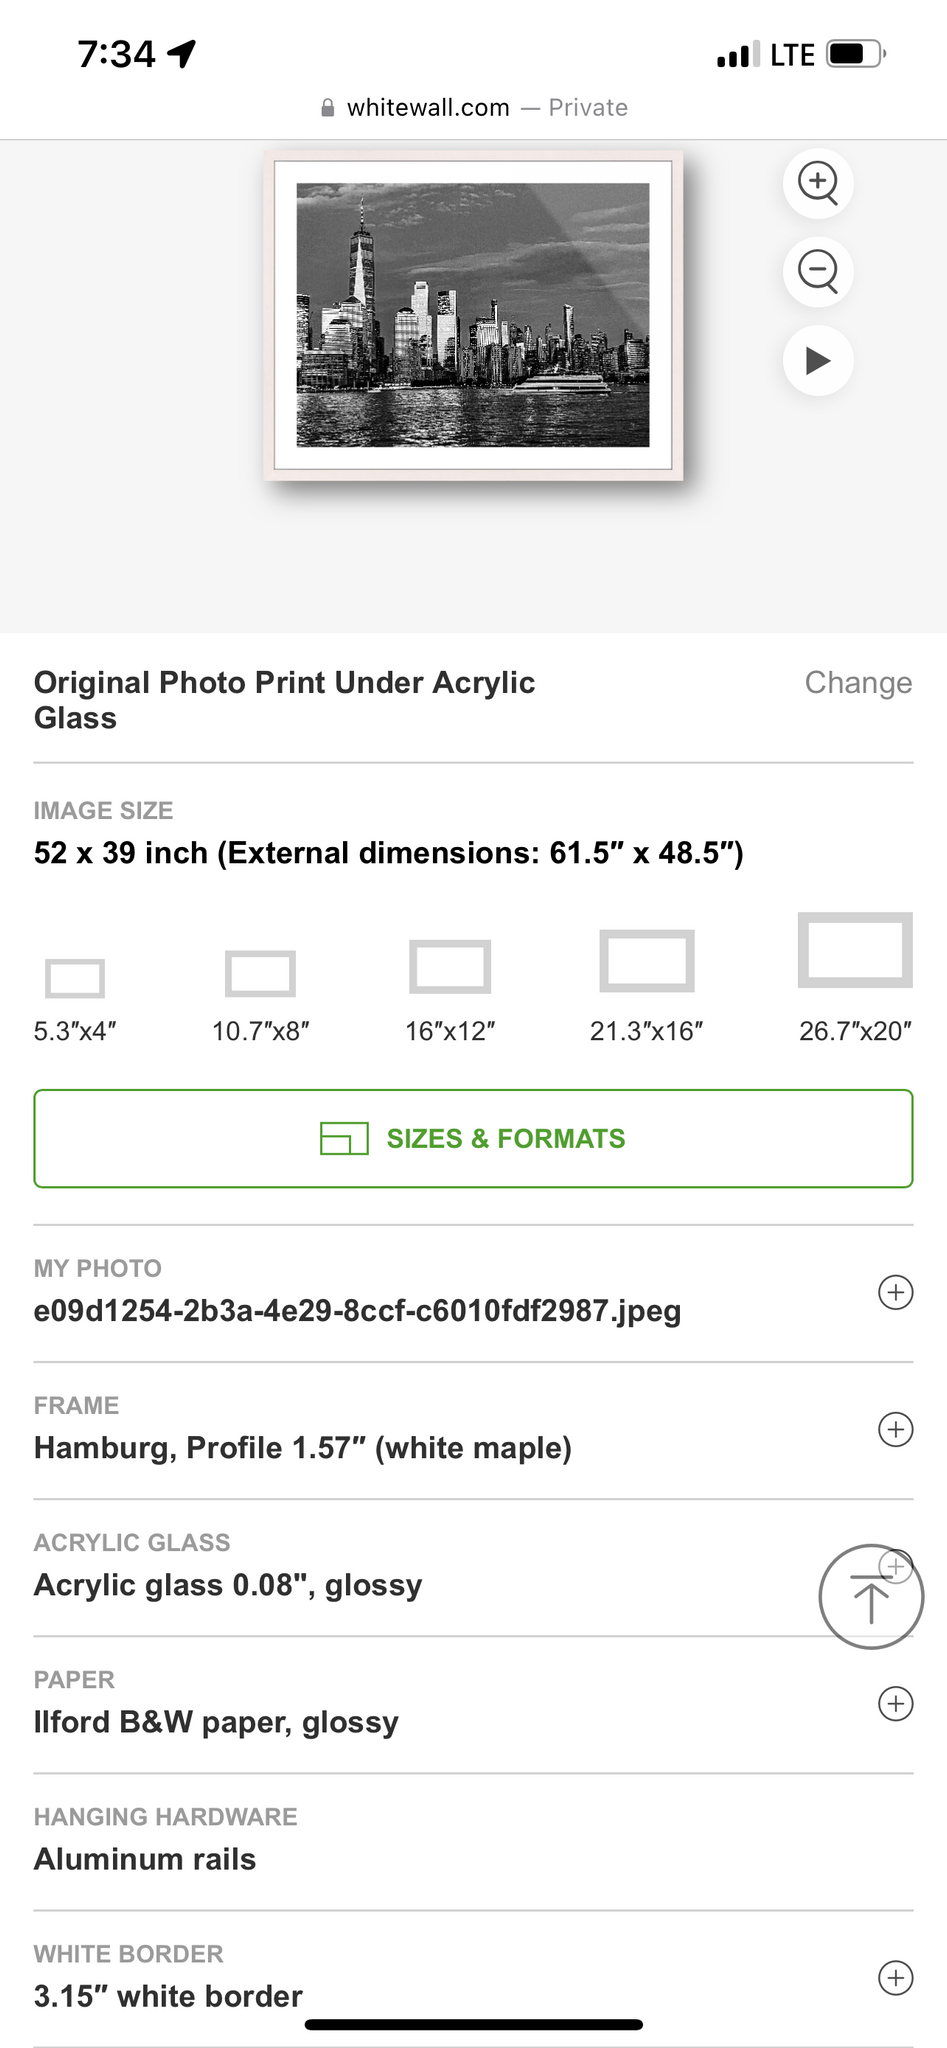Open the Hanging Hardware Aluminum rails row
Viewport: 947px width, 2048px height.
pos(146,1859)
